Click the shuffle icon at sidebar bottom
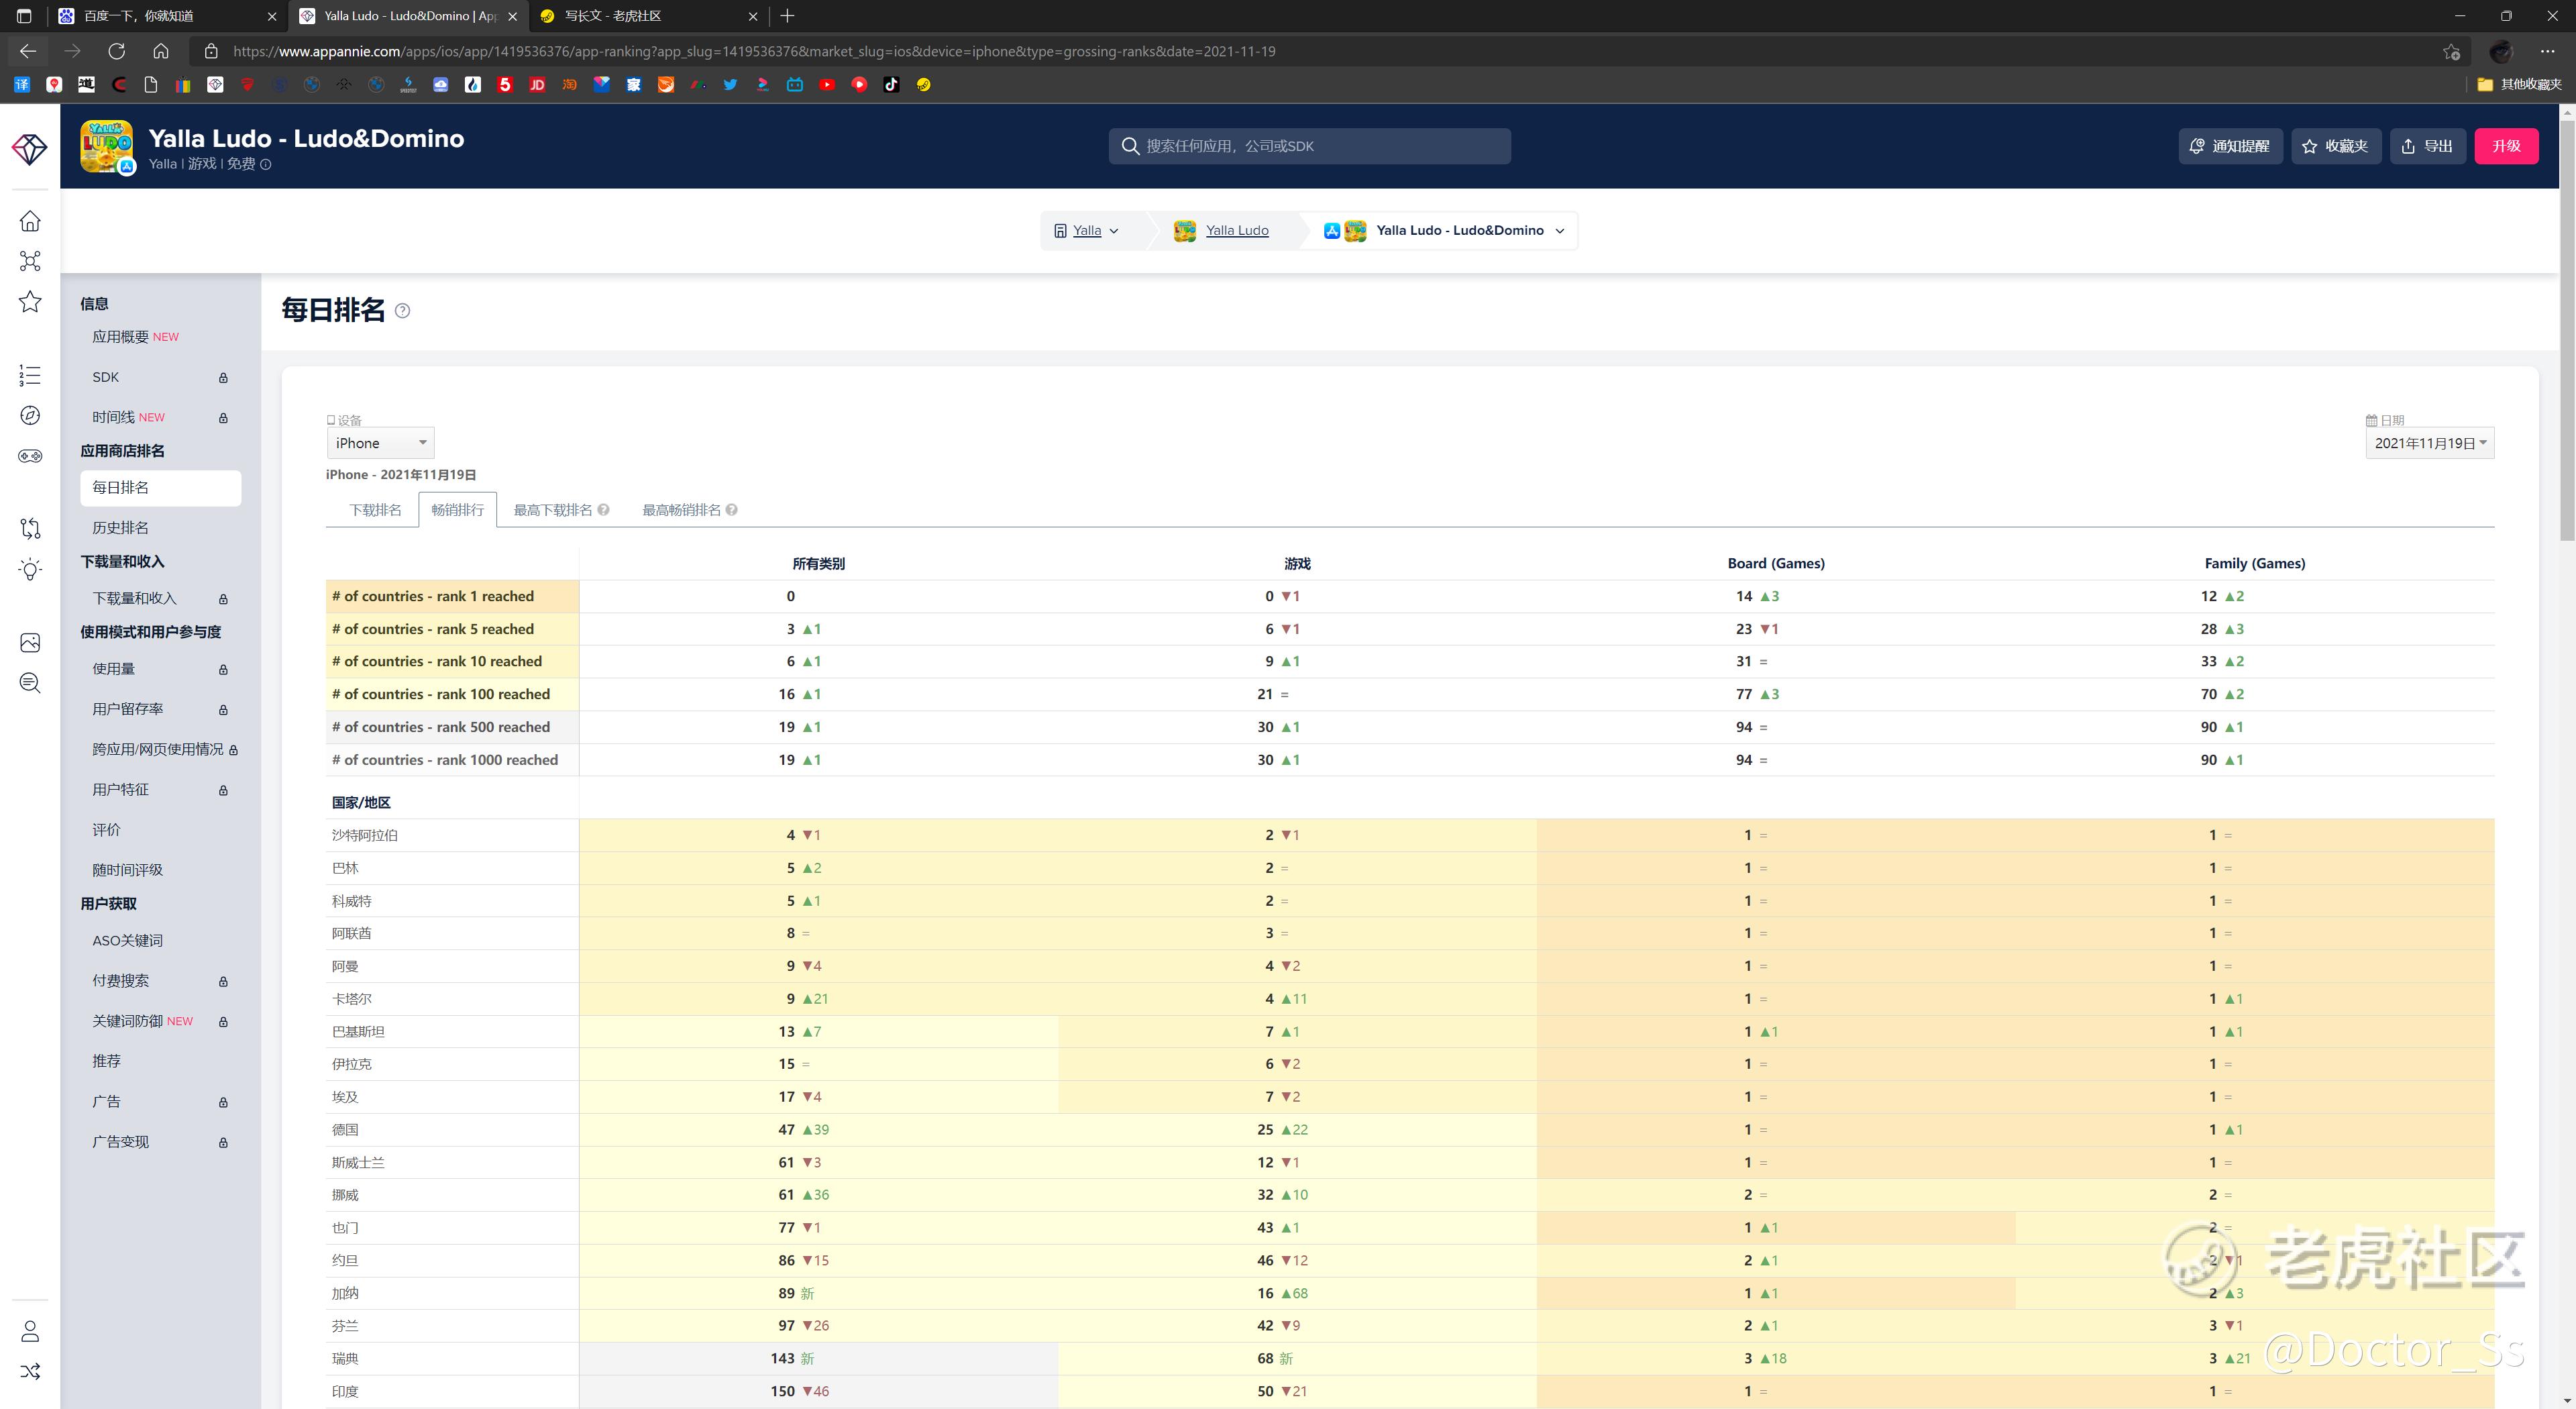 coord(30,1371)
